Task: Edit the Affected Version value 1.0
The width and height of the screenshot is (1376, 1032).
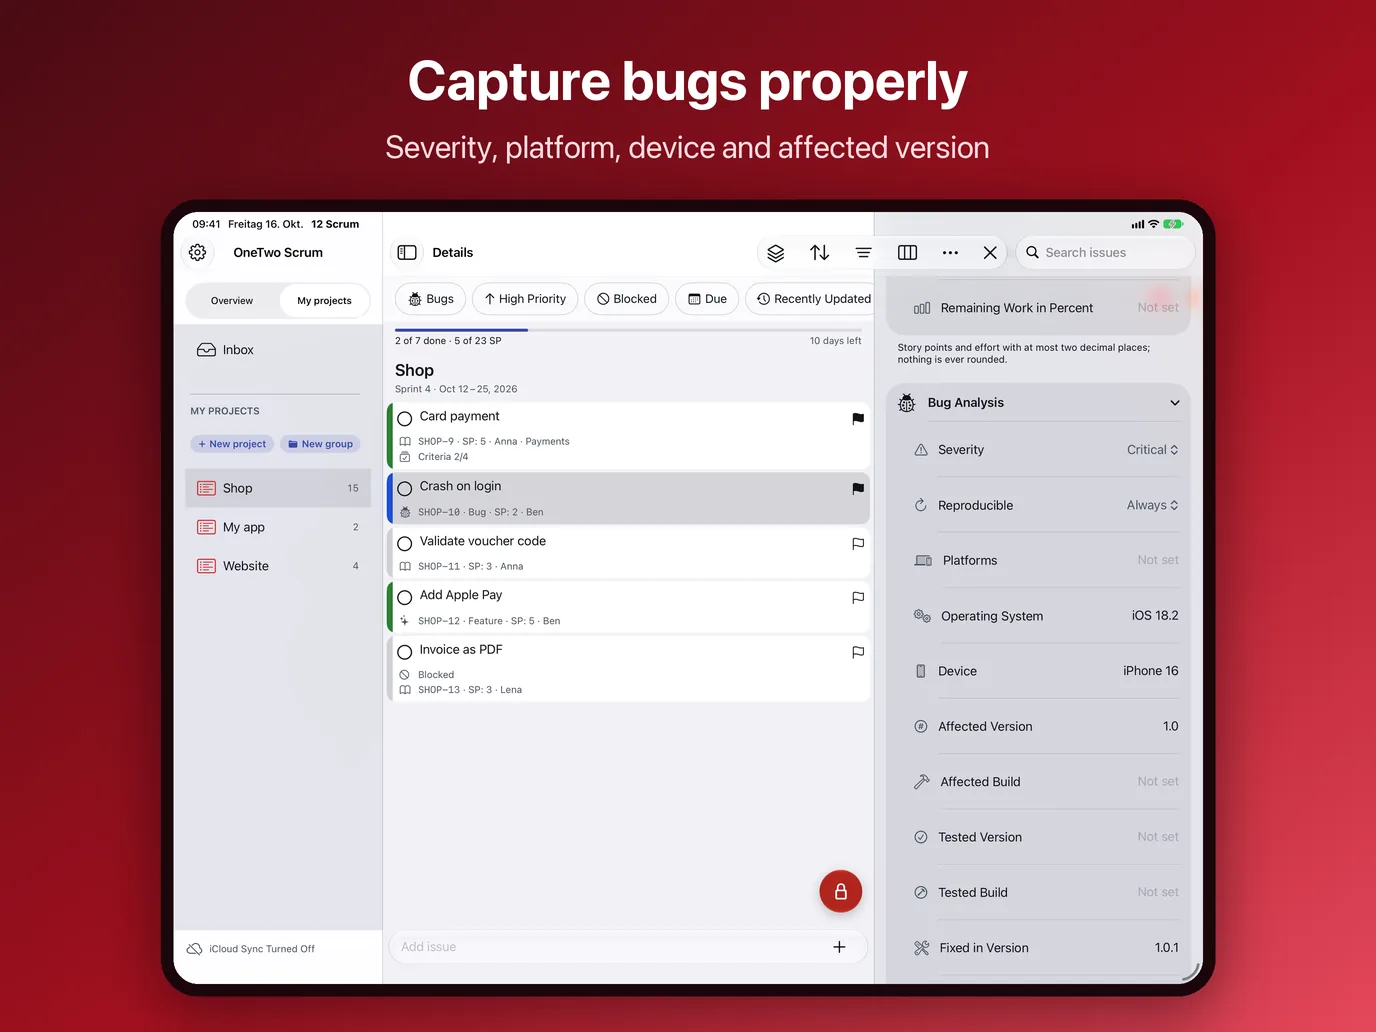Action: pyautogui.click(x=1171, y=726)
